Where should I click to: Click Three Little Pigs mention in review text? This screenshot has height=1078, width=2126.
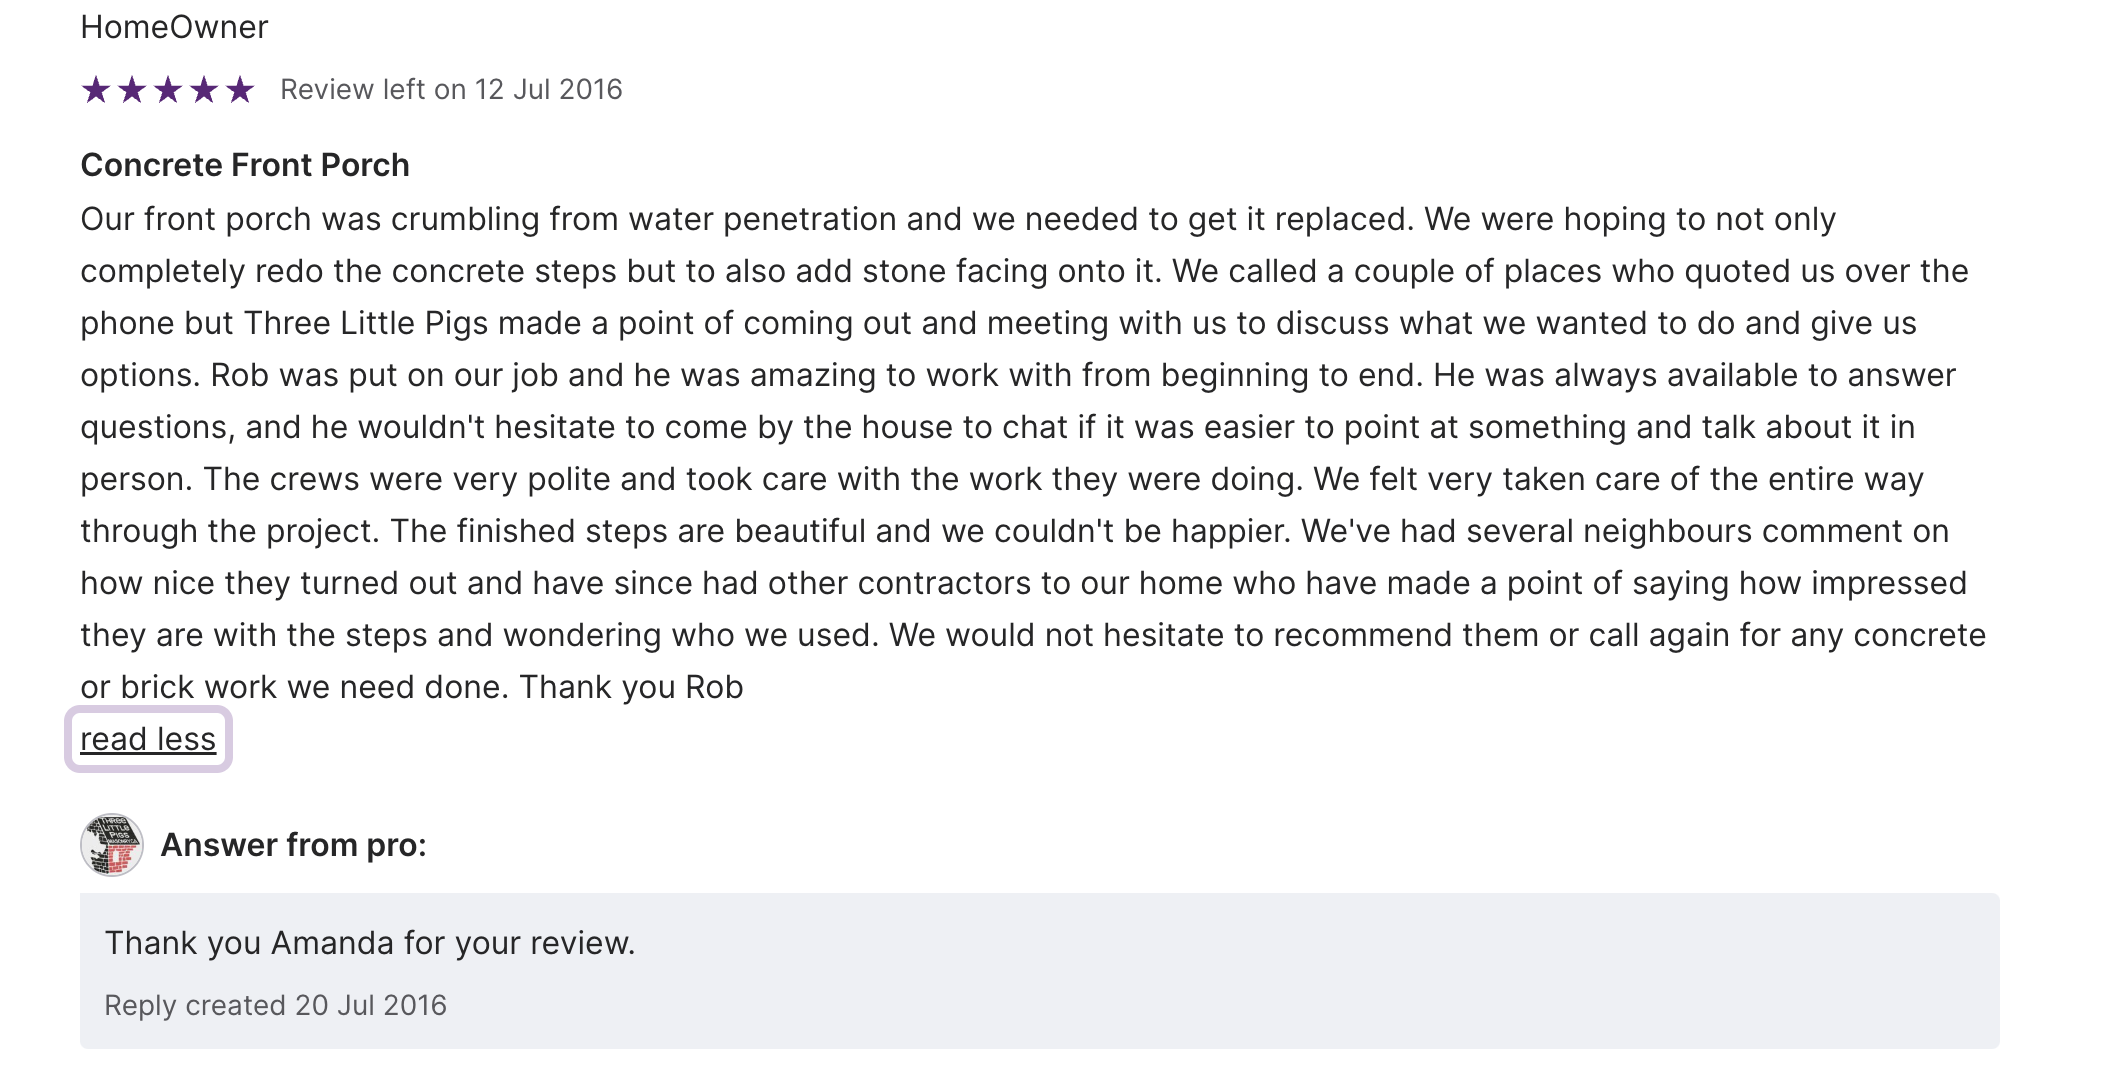366,323
